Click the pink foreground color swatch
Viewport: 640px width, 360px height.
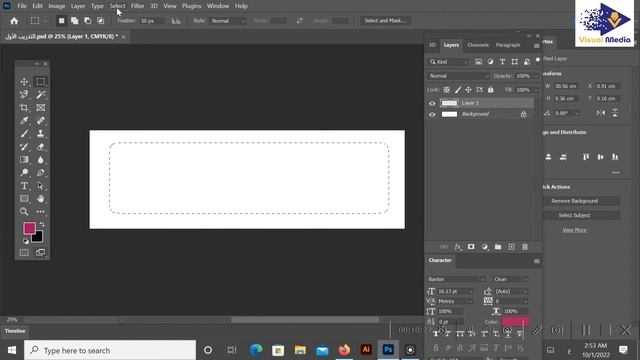(29, 228)
